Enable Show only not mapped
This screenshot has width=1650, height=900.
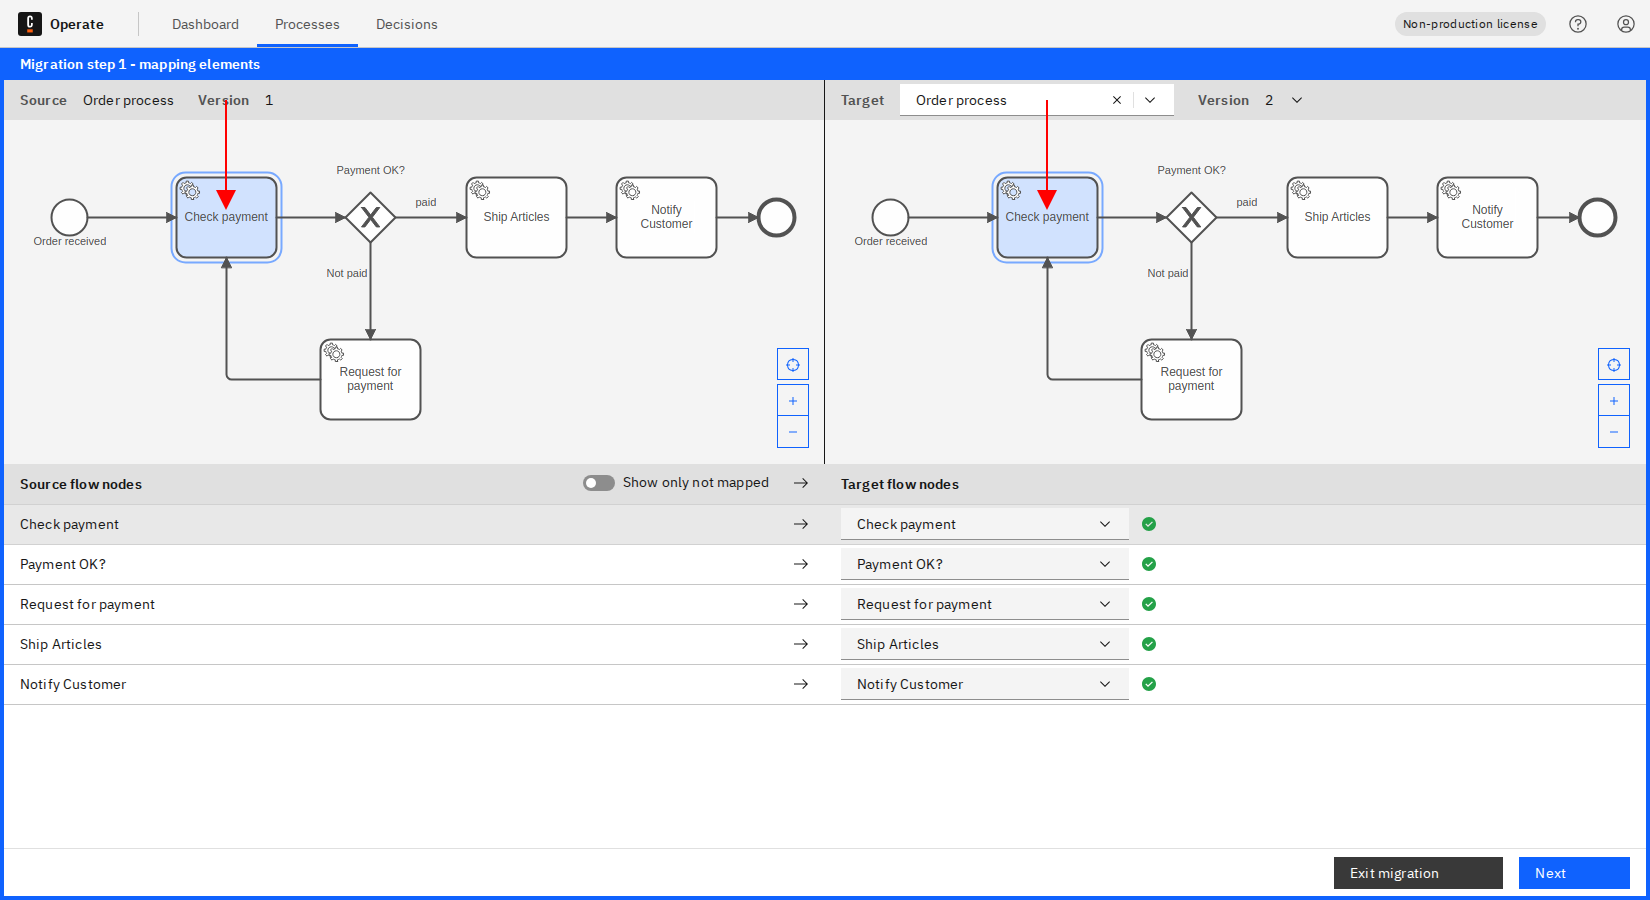pos(598,482)
